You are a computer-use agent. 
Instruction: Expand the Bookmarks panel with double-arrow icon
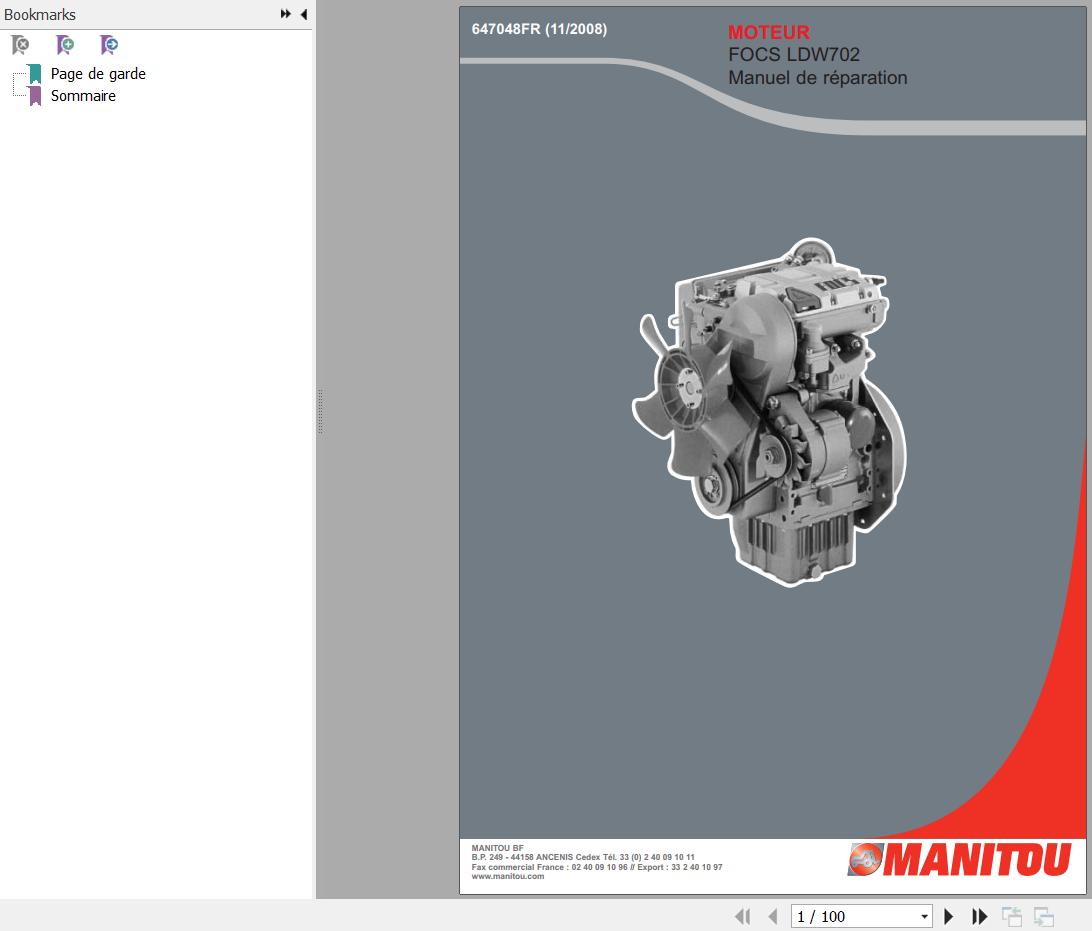point(286,14)
